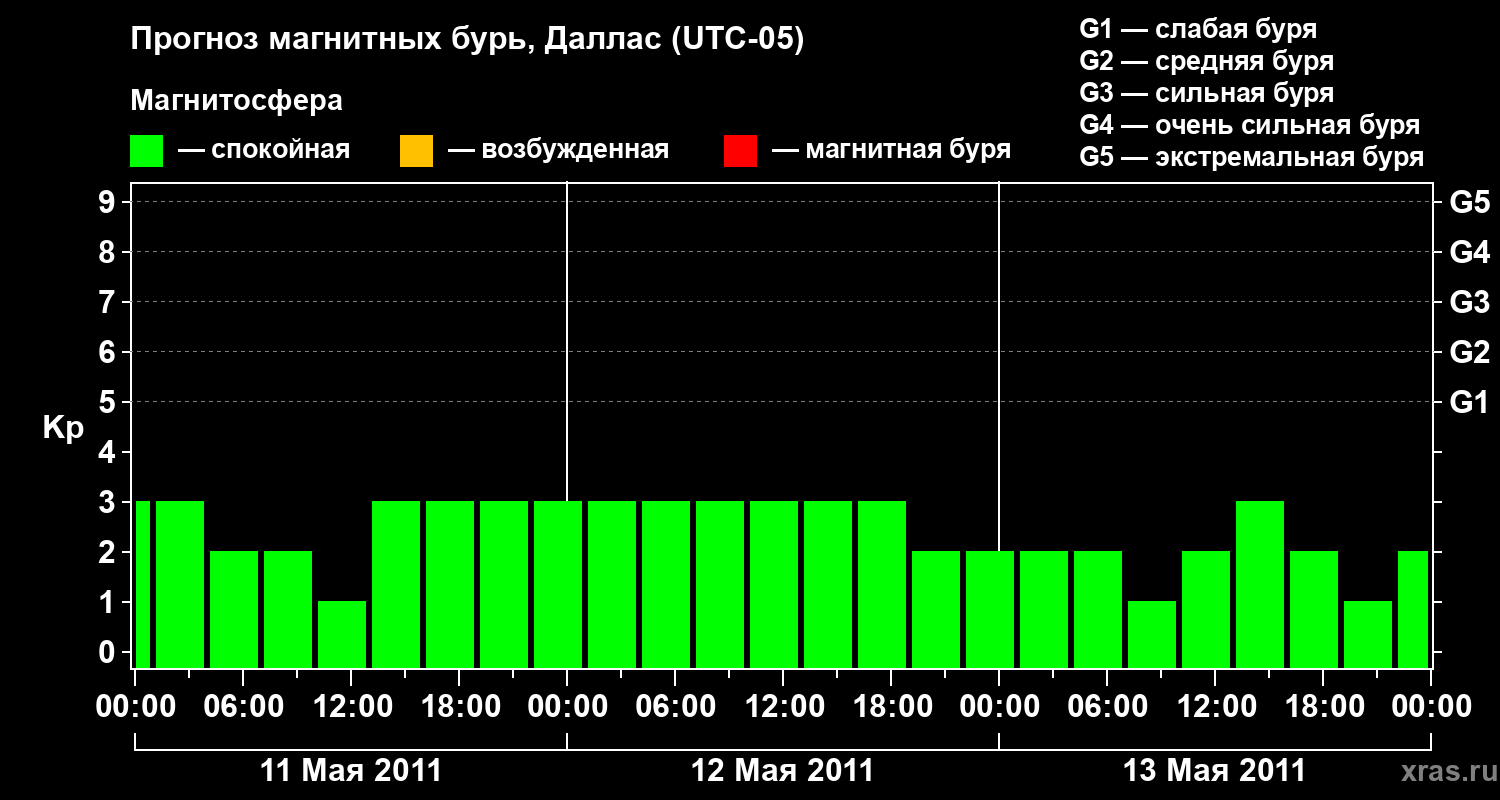Select the chart title 'Прогноз магнитных бурь, Даллас (UTC-05)'
Viewport: 1500px width, 800px height.
[x=467, y=40]
